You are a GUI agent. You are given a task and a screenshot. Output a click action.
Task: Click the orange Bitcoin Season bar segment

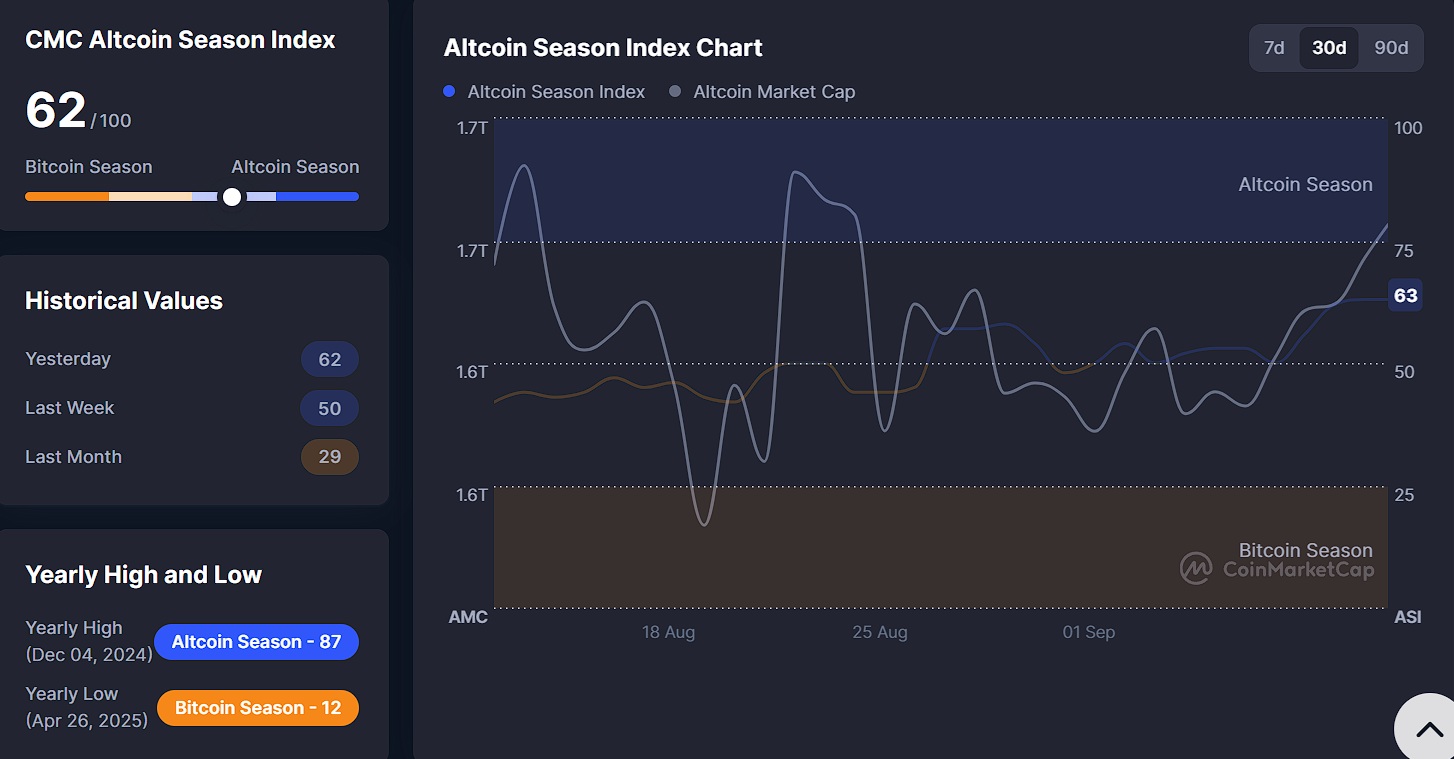pyautogui.click(x=66, y=197)
